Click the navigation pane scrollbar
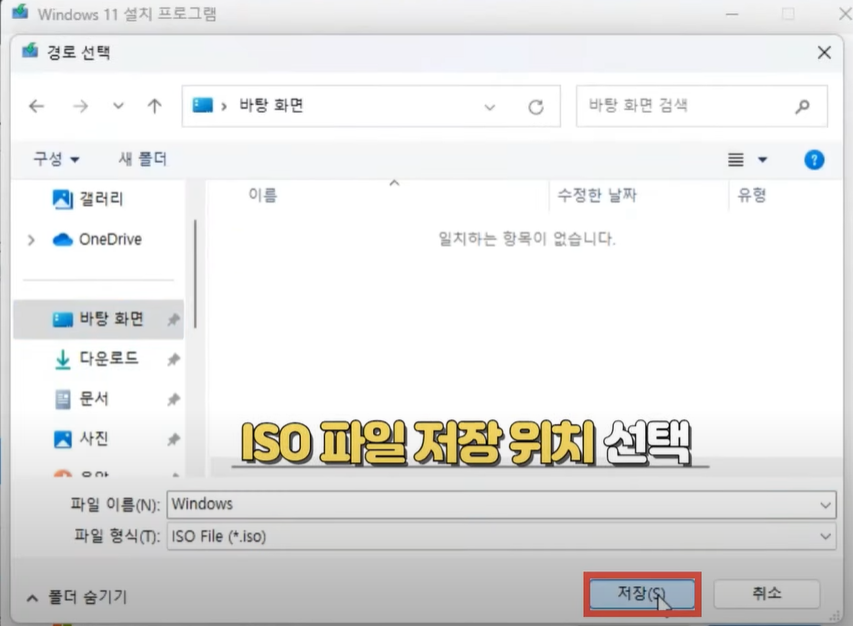The width and height of the screenshot is (853, 626). pos(195,274)
